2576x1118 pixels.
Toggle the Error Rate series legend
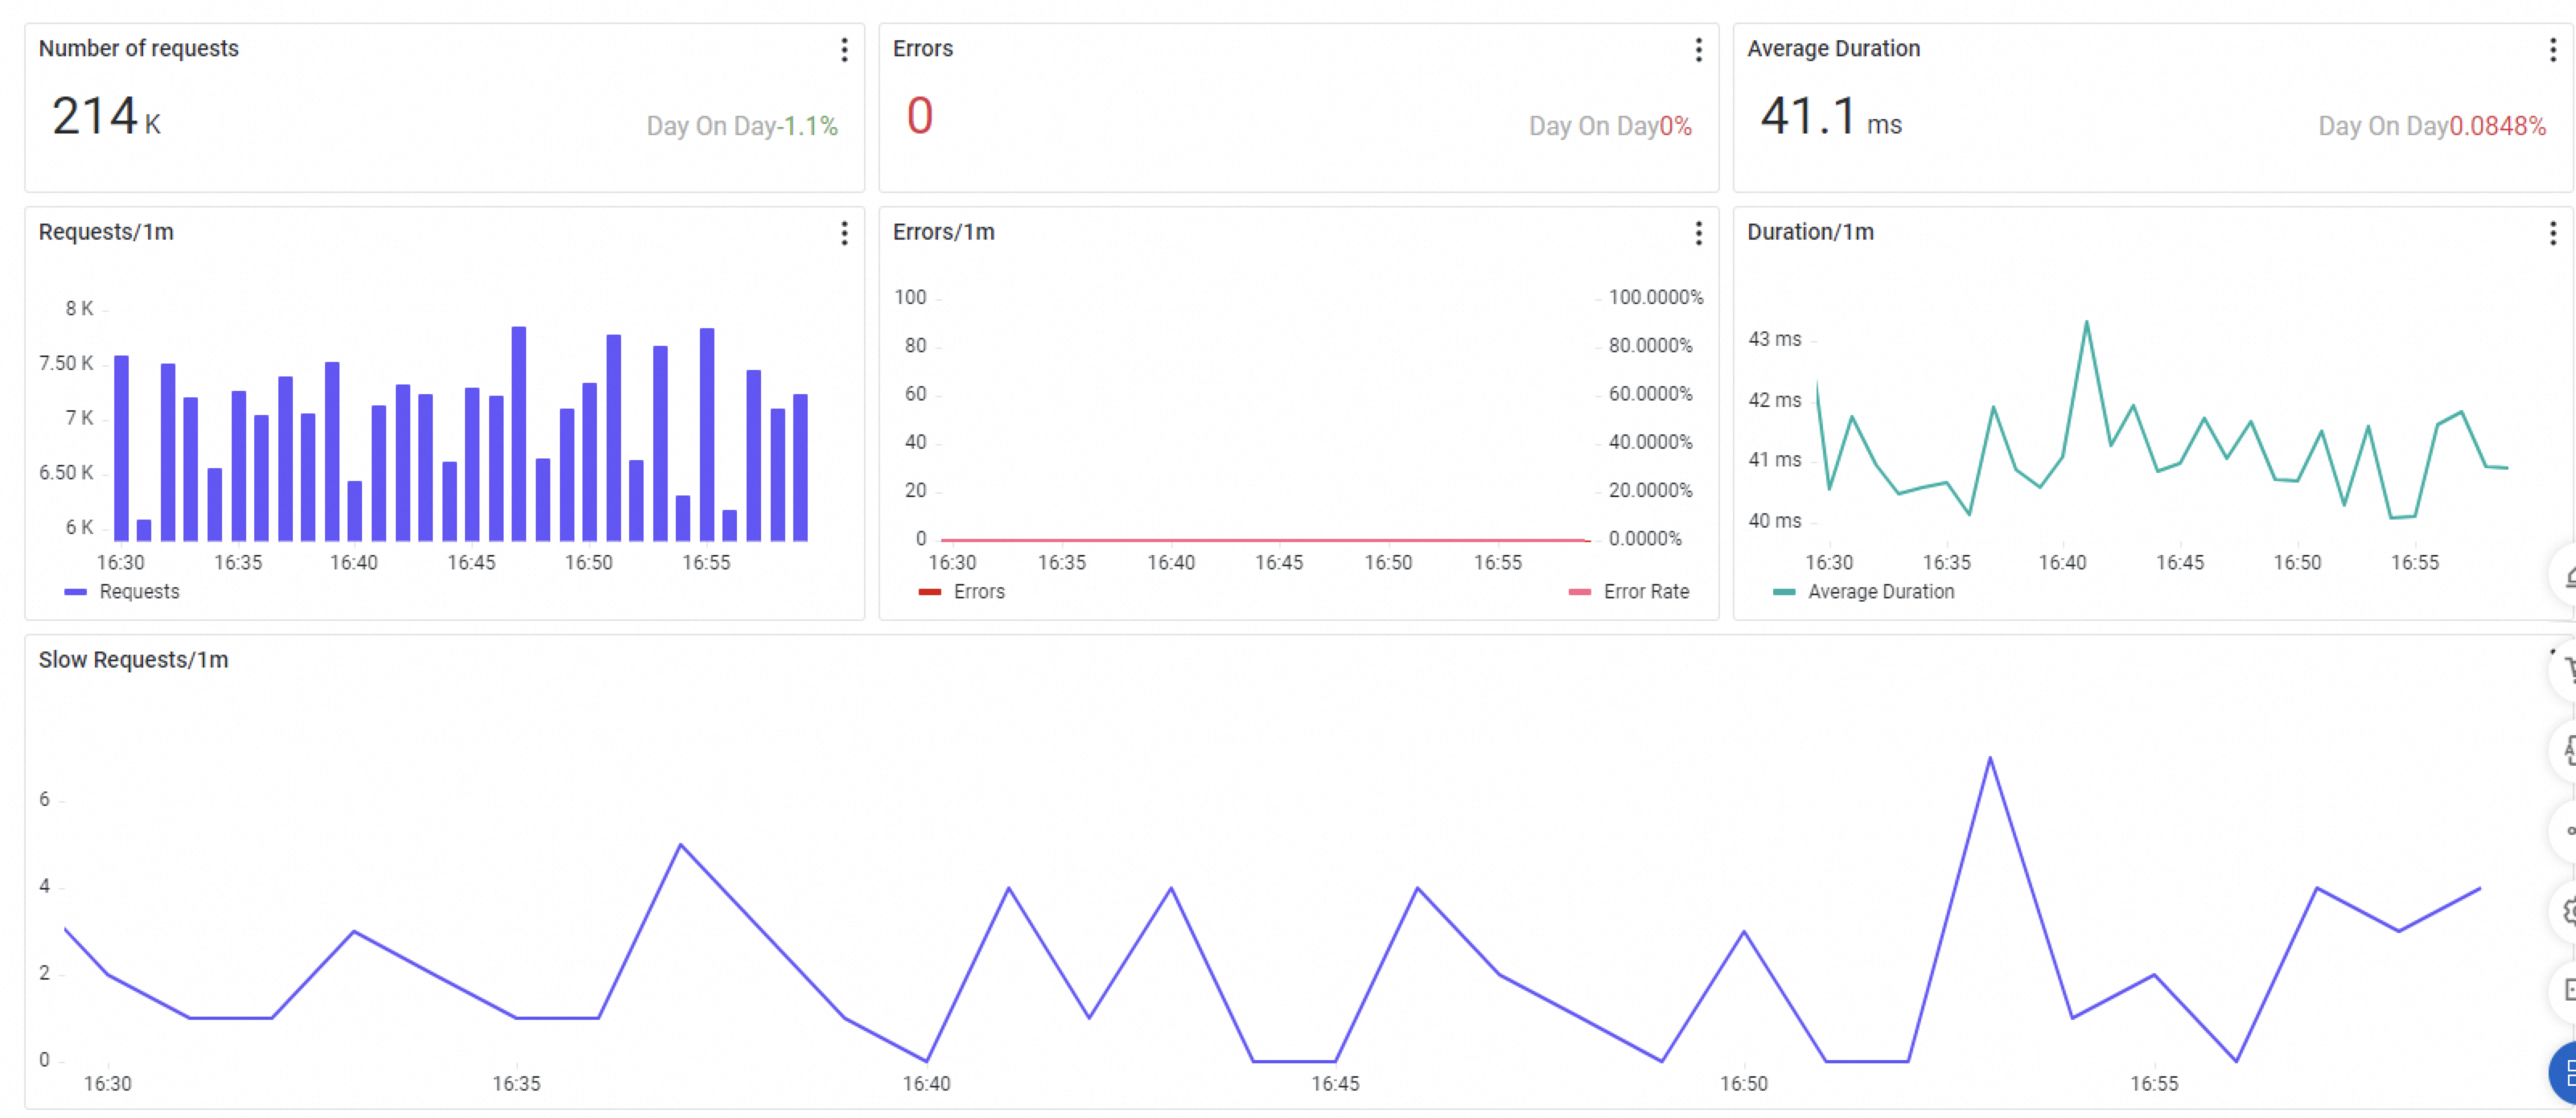pos(1630,592)
